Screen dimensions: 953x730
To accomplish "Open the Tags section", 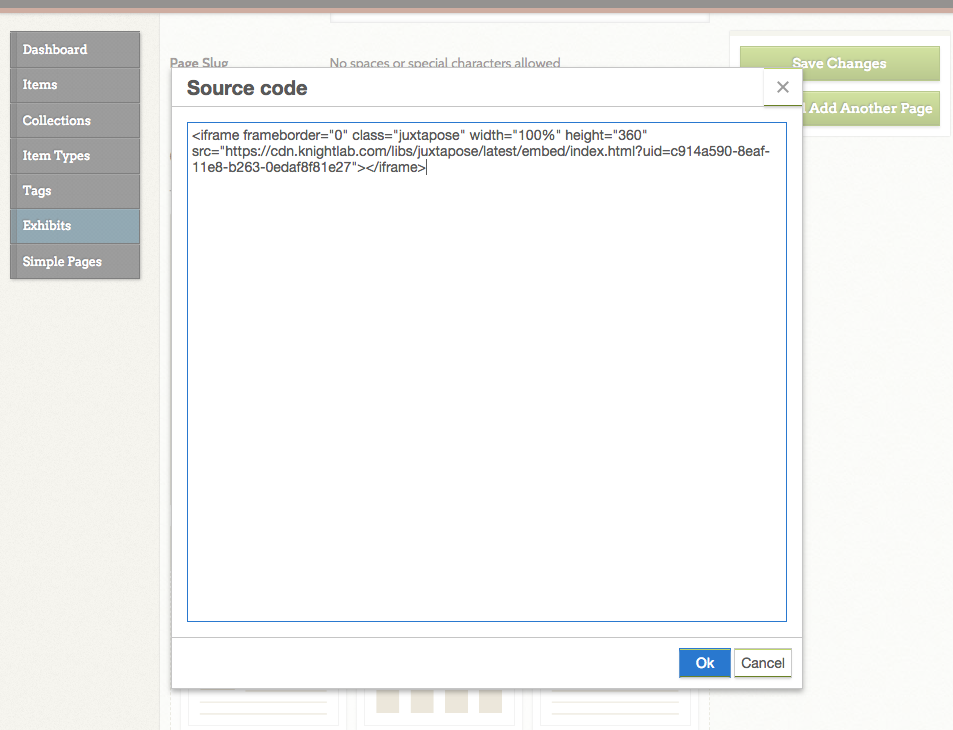I will (75, 191).
